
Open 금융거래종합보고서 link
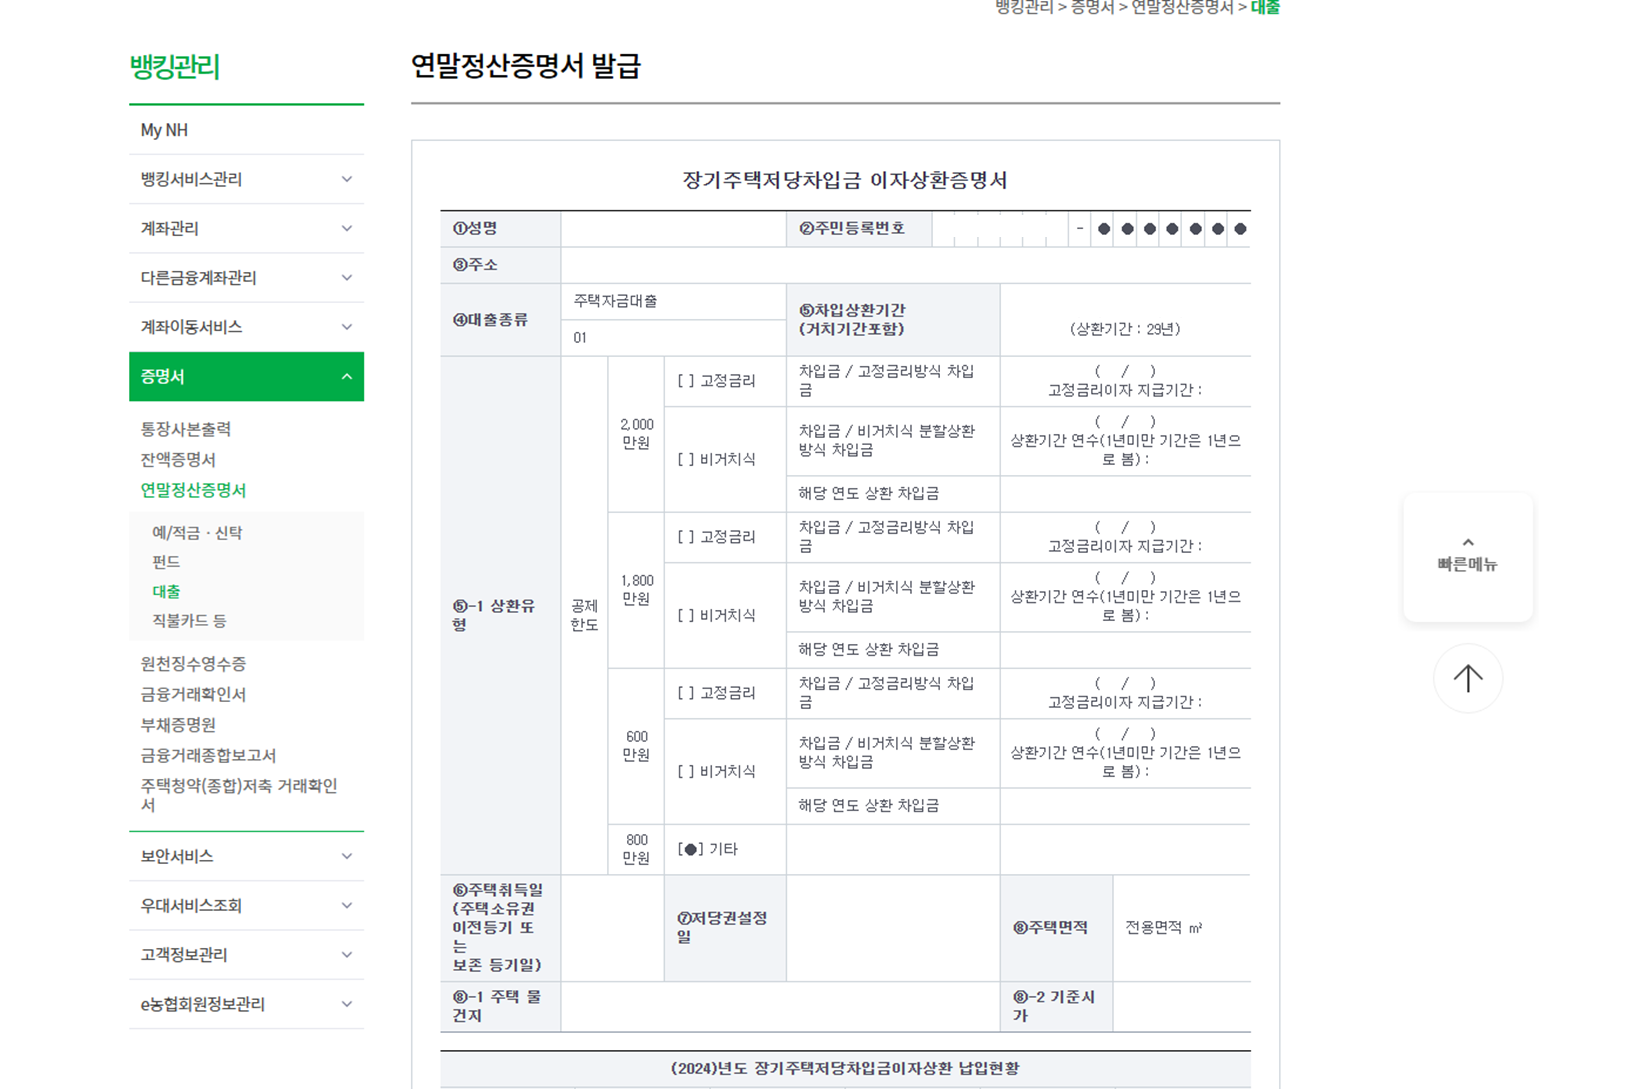[208, 756]
